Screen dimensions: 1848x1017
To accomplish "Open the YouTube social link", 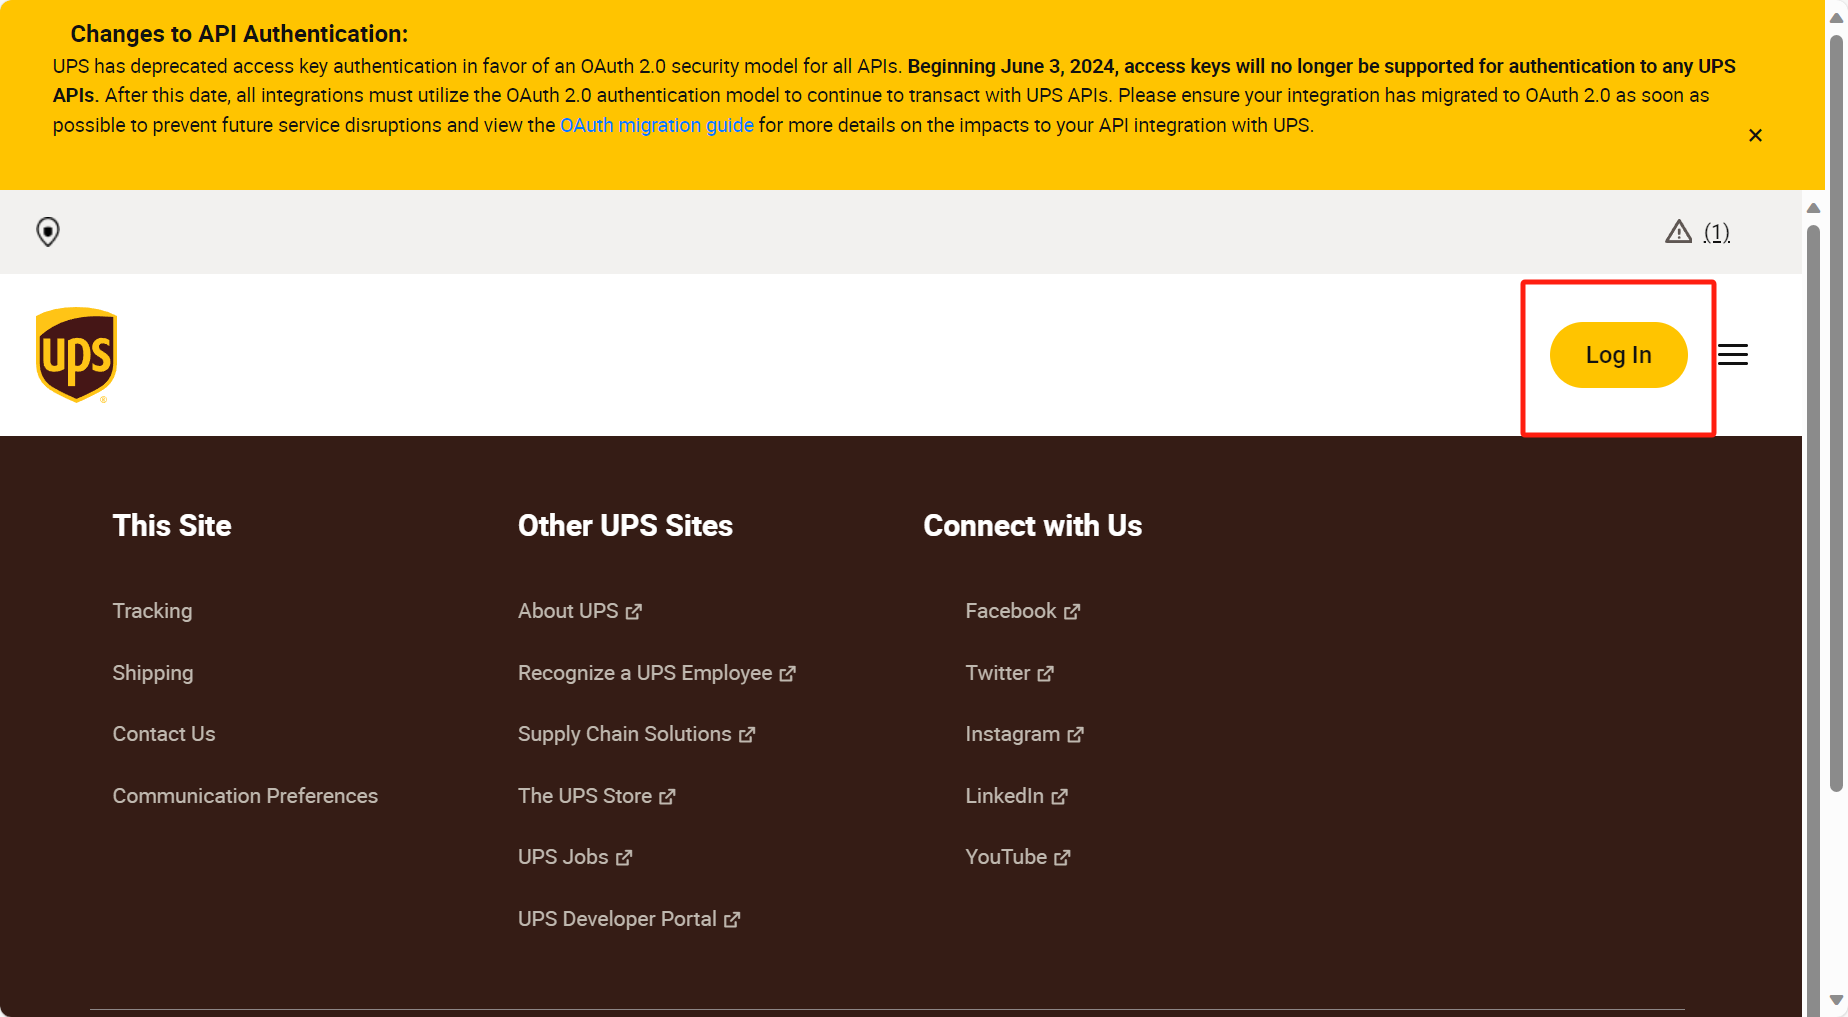I will pos(1018,857).
